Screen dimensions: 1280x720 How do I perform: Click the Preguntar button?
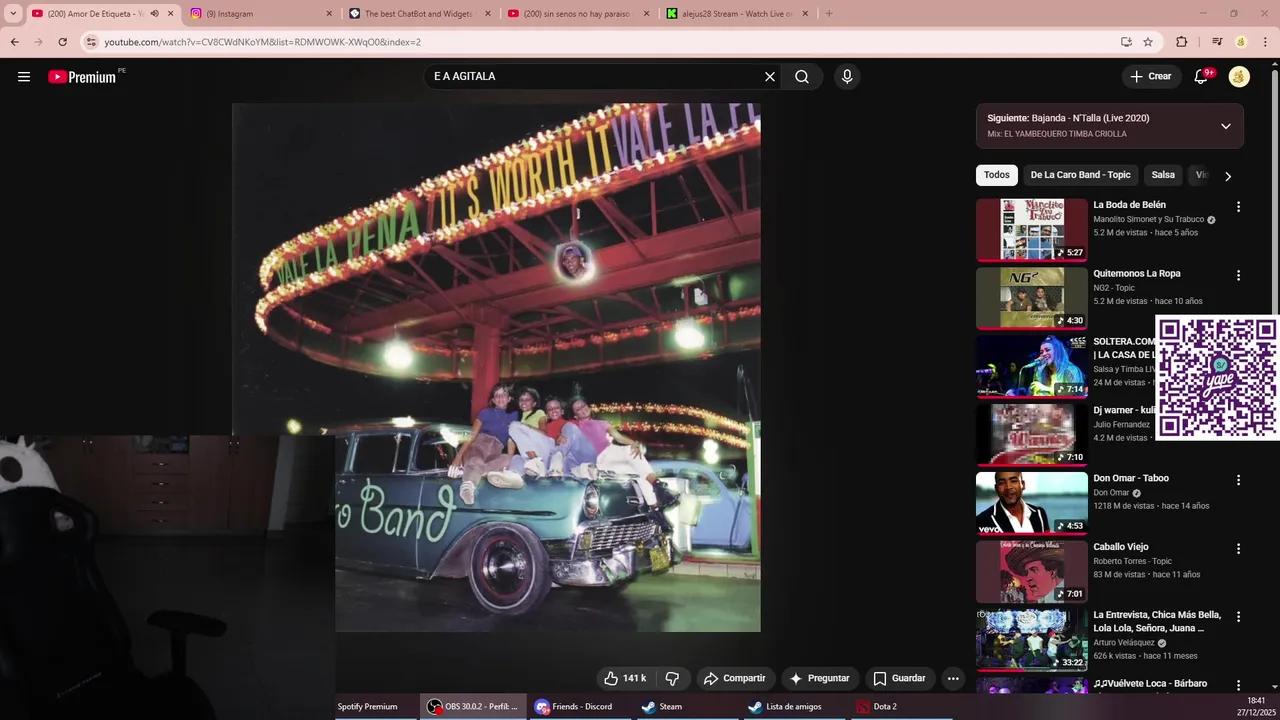pyautogui.click(x=820, y=678)
